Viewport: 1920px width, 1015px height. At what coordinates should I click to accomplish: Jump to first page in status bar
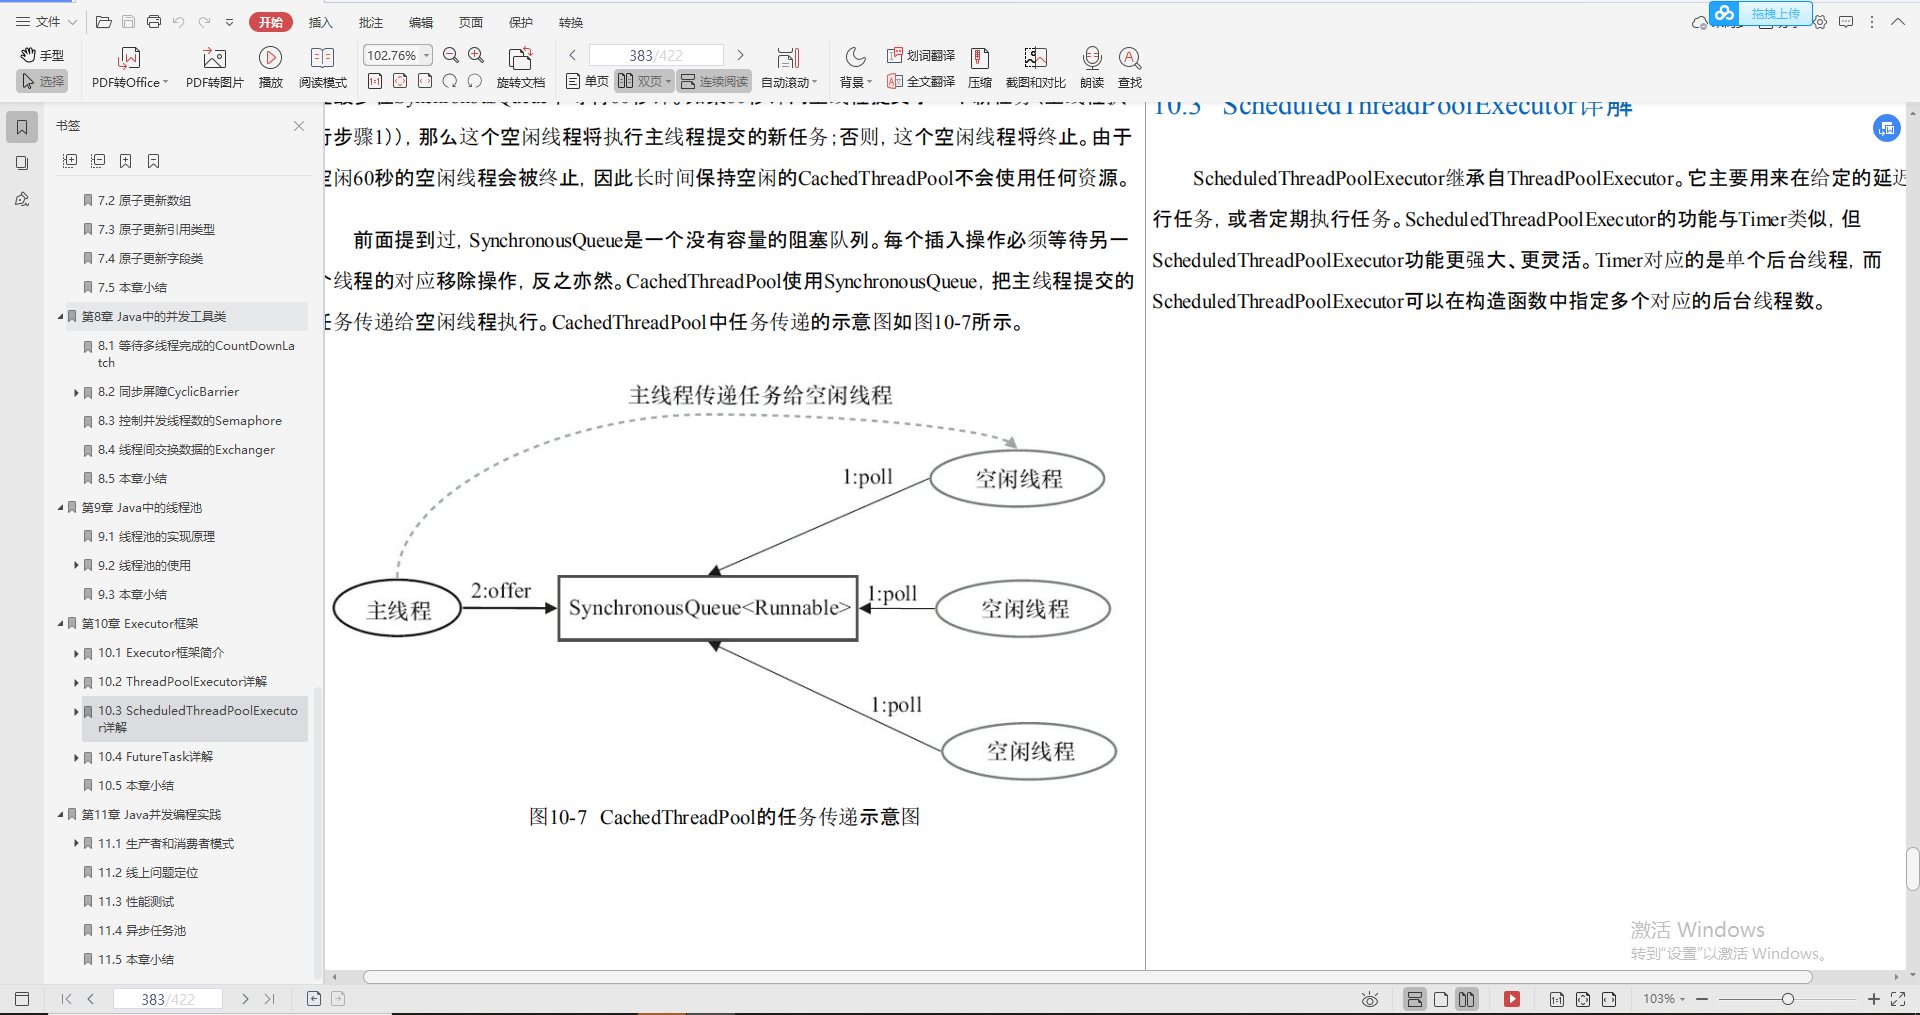[x=66, y=999]
